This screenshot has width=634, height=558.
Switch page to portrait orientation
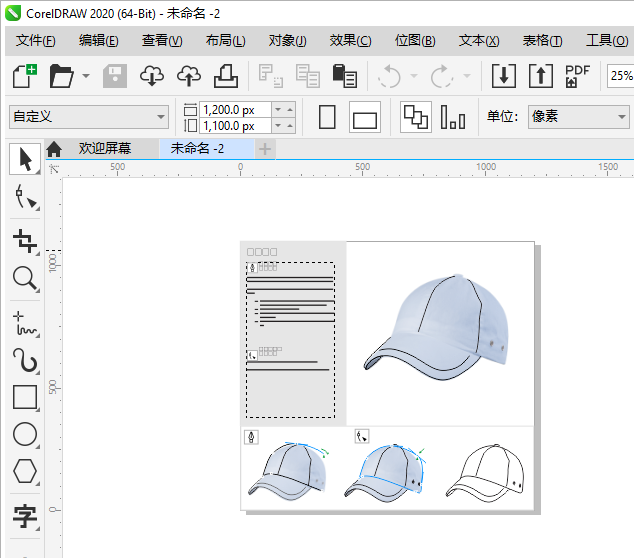pos(327,117)
